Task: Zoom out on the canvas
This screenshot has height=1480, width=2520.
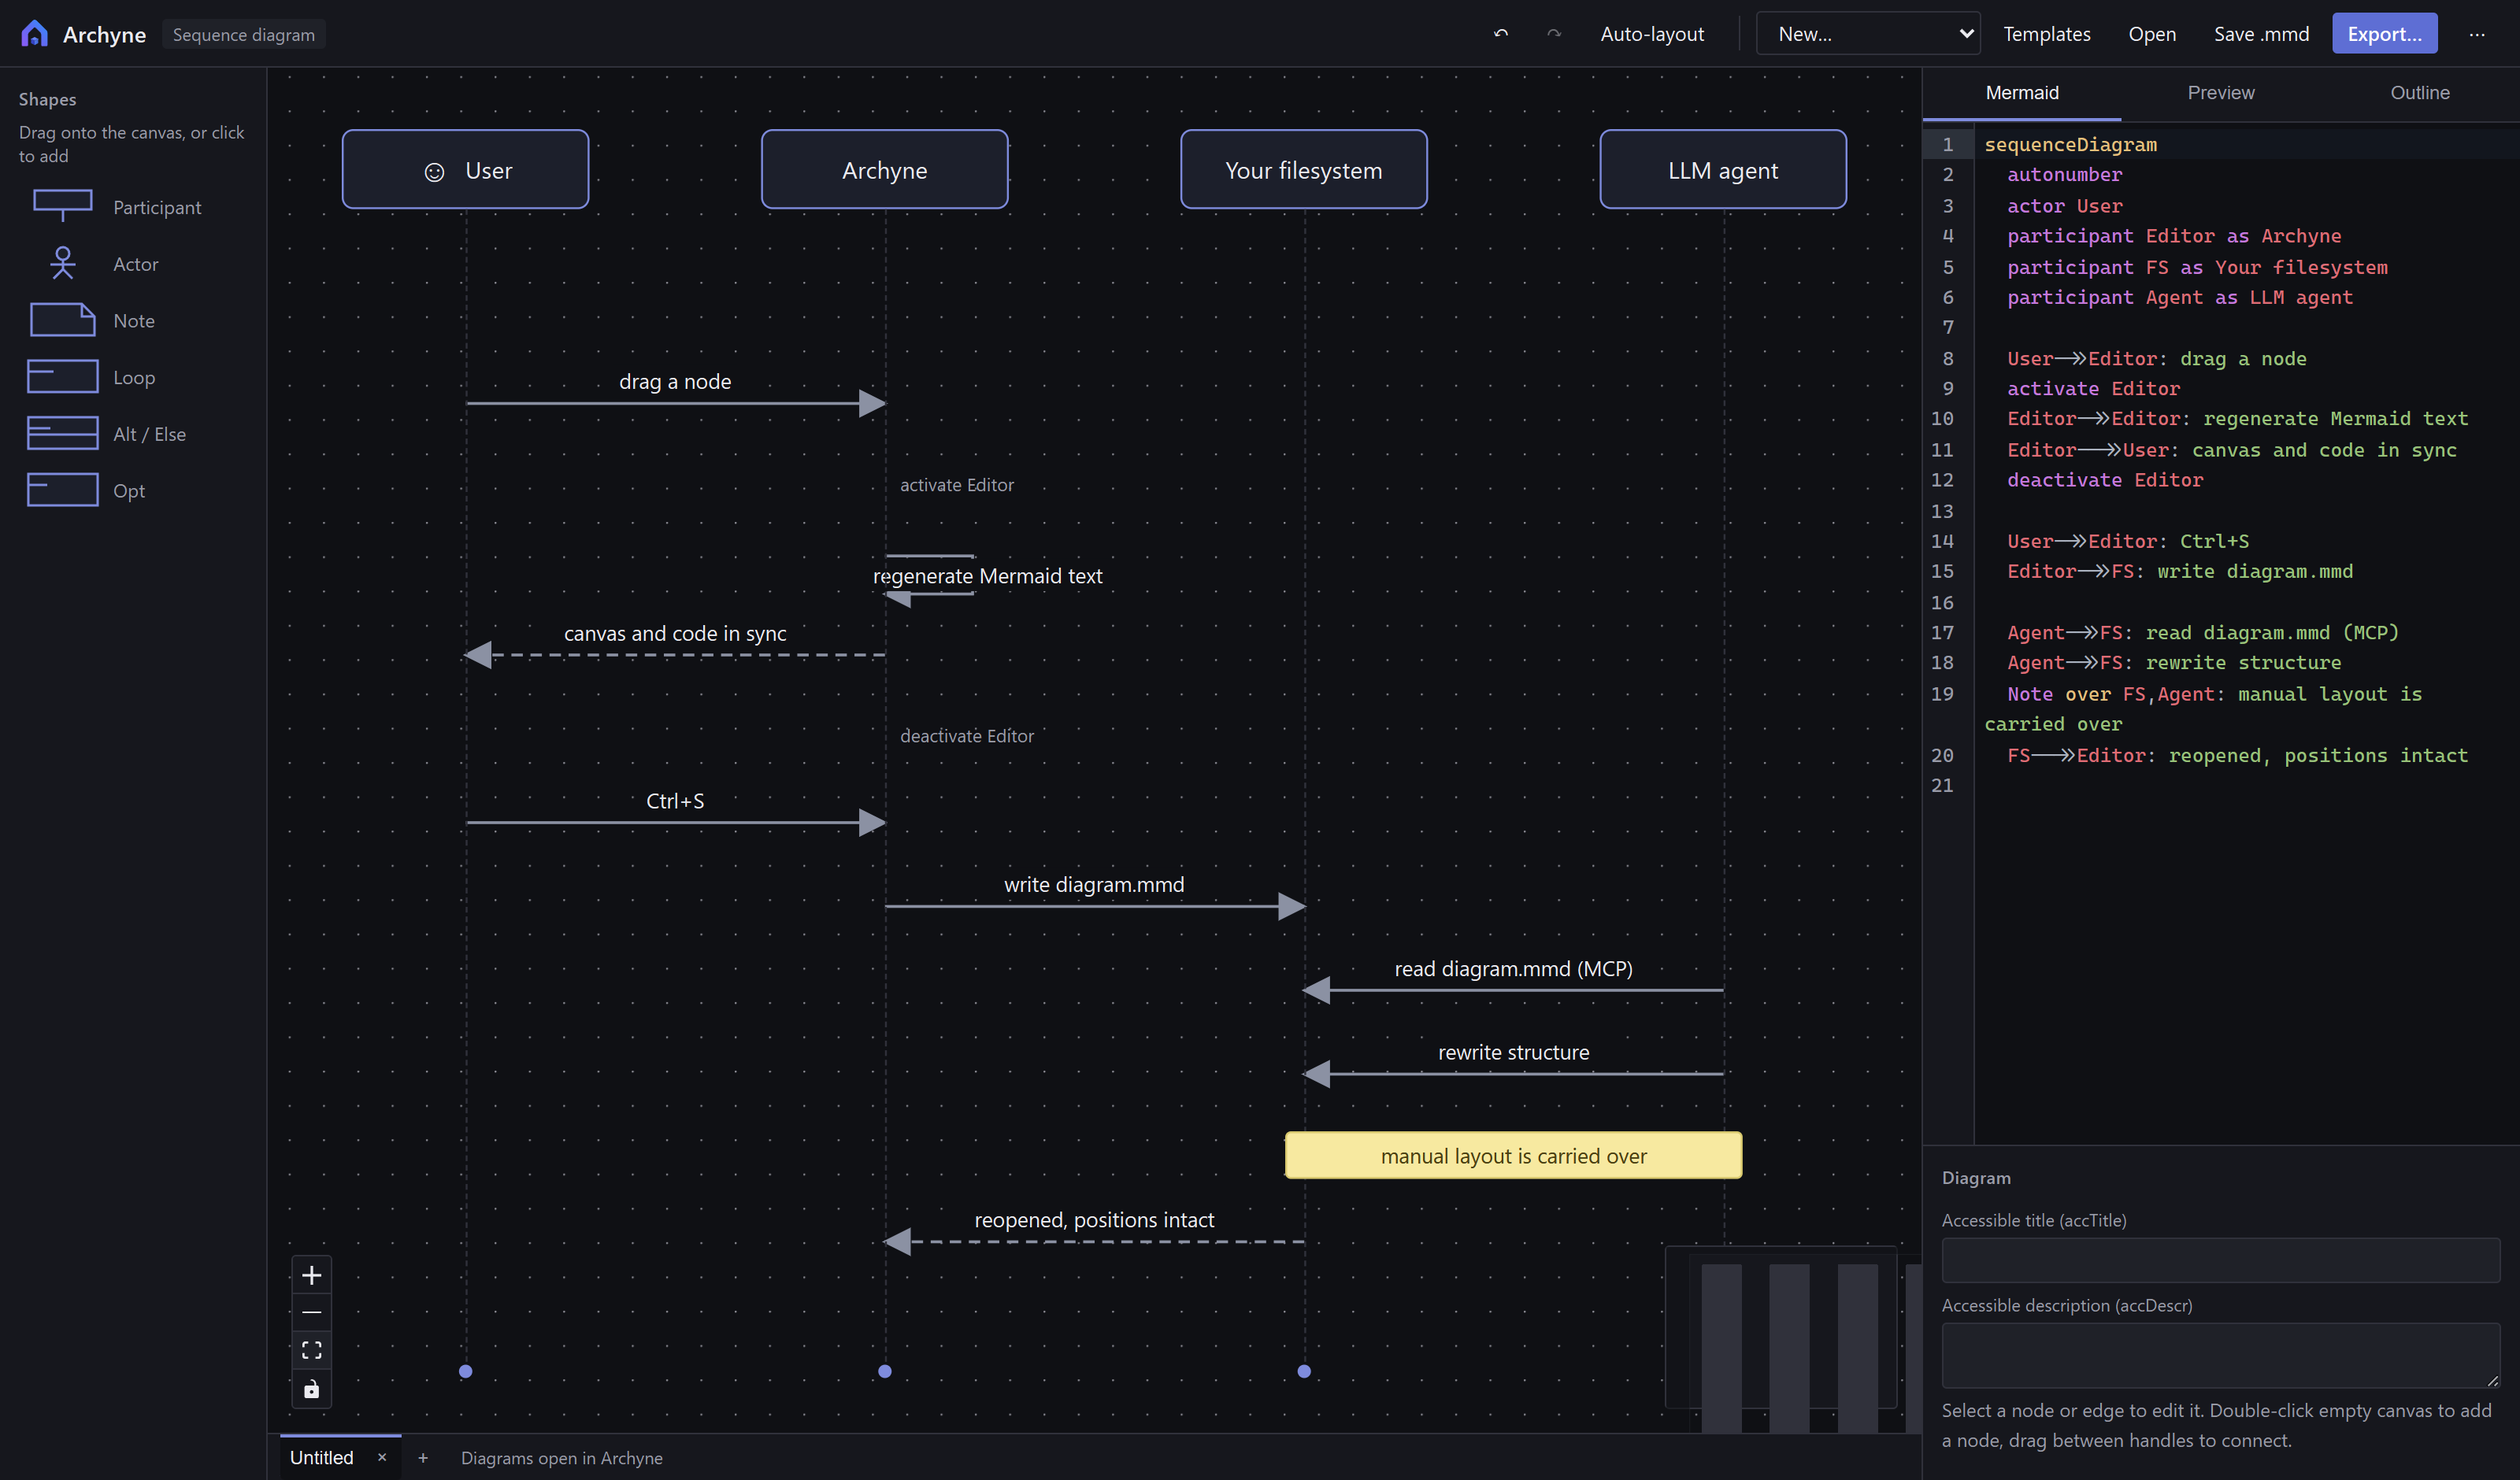Action: coord(311,1313)
